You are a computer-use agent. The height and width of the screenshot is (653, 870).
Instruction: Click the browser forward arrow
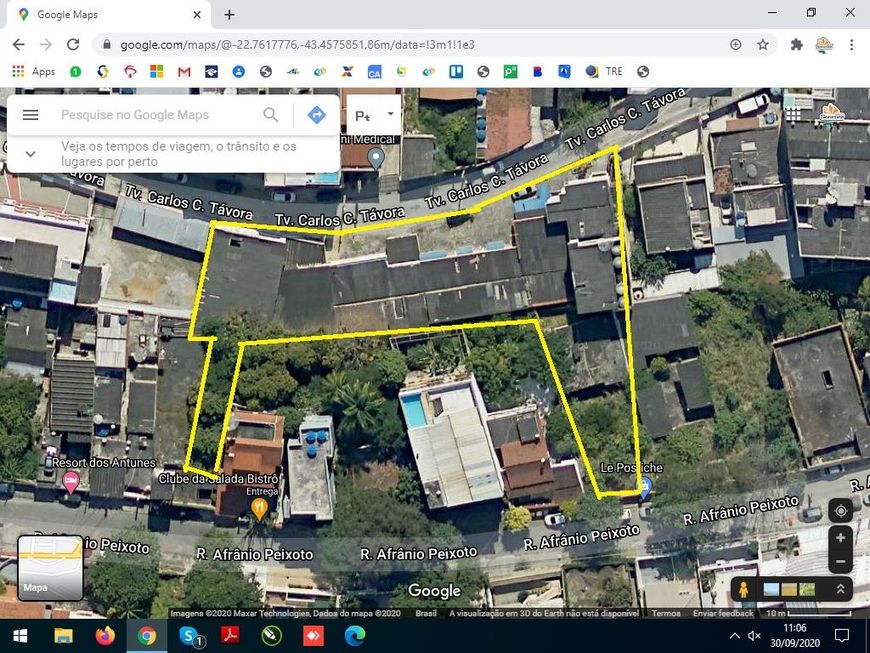tap(45, 44)
